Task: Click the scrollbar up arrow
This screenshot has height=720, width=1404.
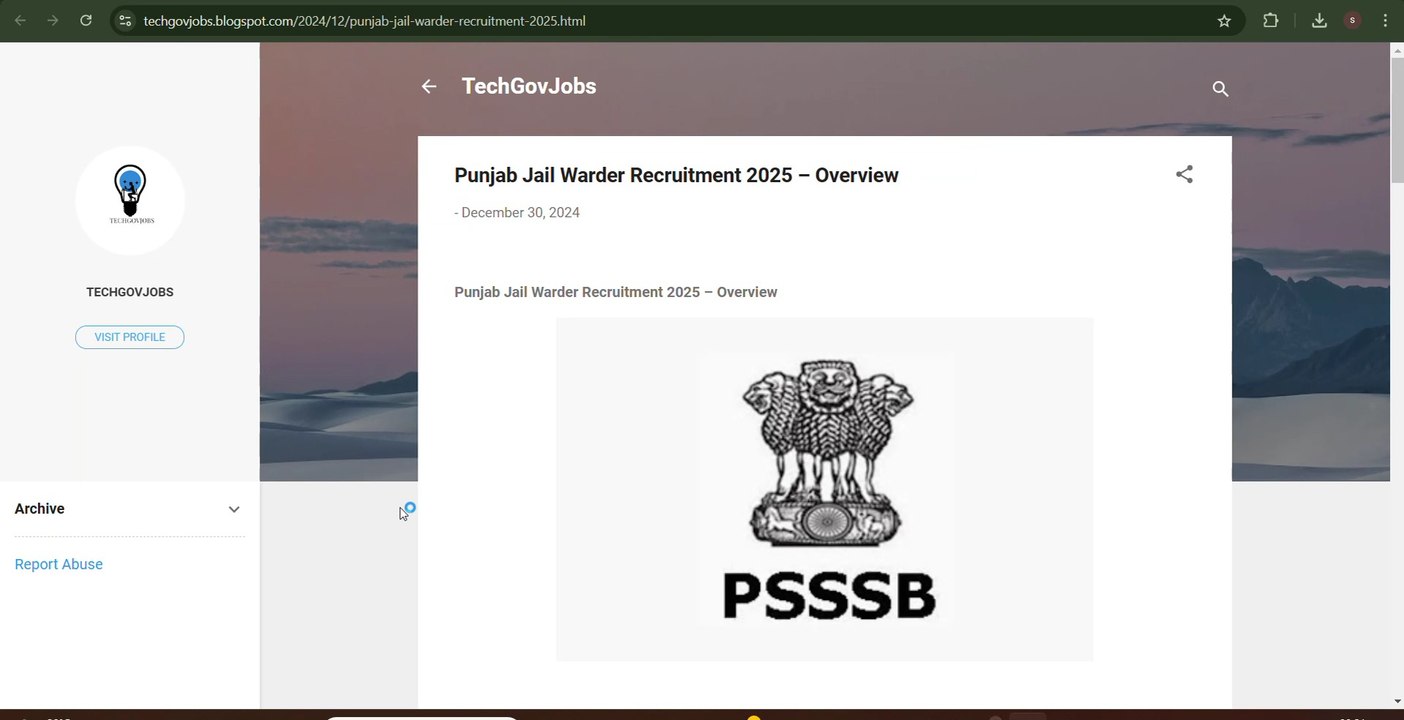Action: point(1397,50)
